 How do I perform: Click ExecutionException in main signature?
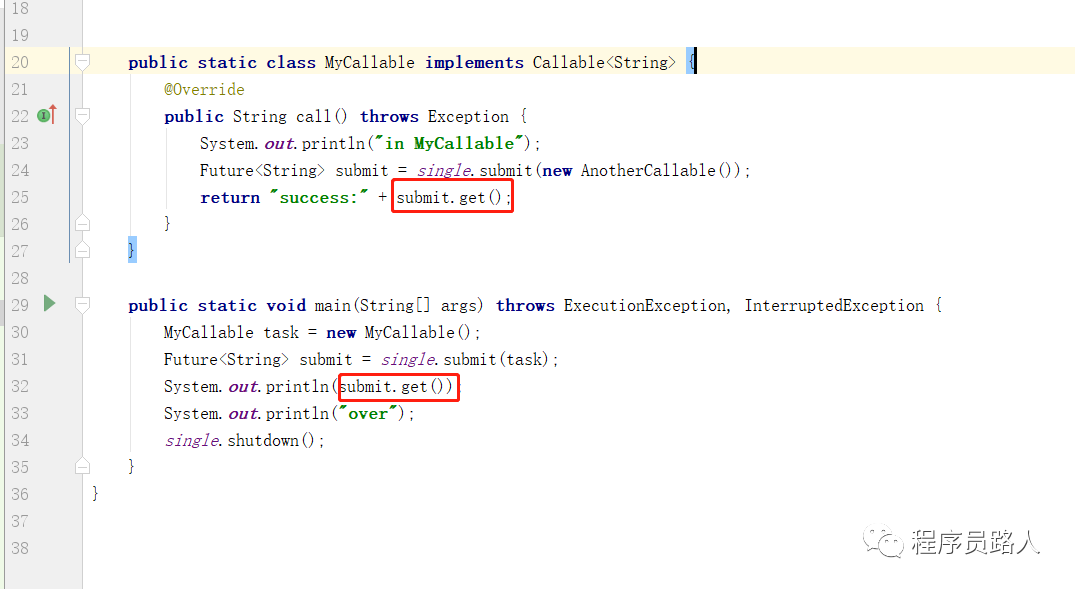point(645,305)
